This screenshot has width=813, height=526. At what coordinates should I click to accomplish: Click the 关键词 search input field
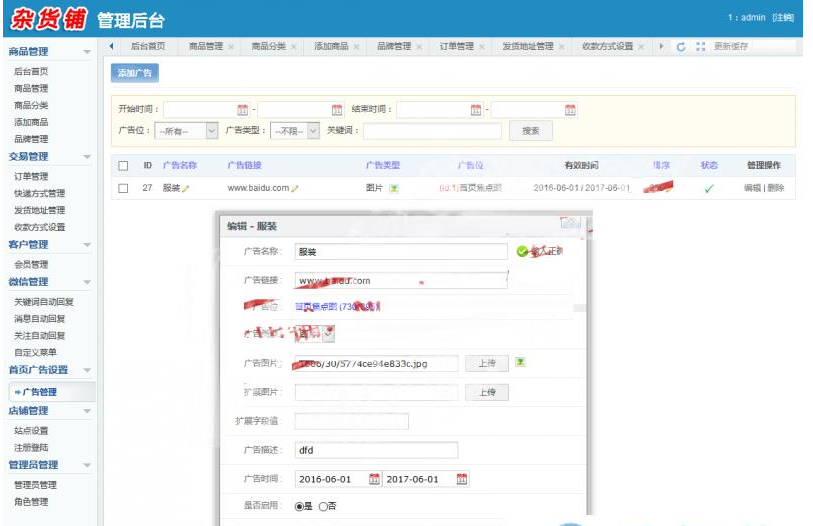click(x=431, y=131)
